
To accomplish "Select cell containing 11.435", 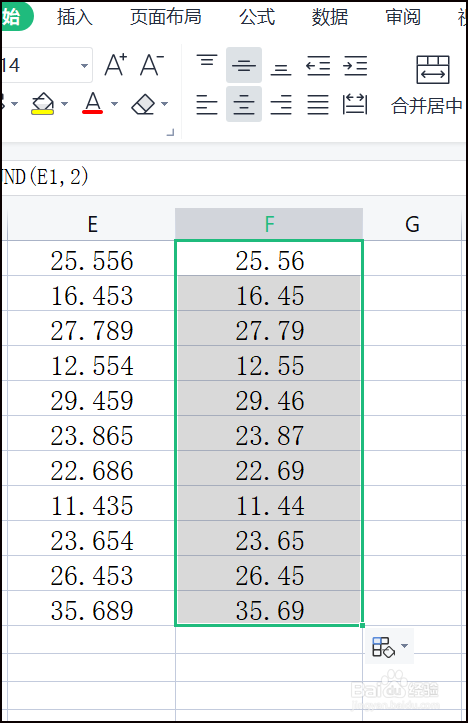I will (92, 505).
